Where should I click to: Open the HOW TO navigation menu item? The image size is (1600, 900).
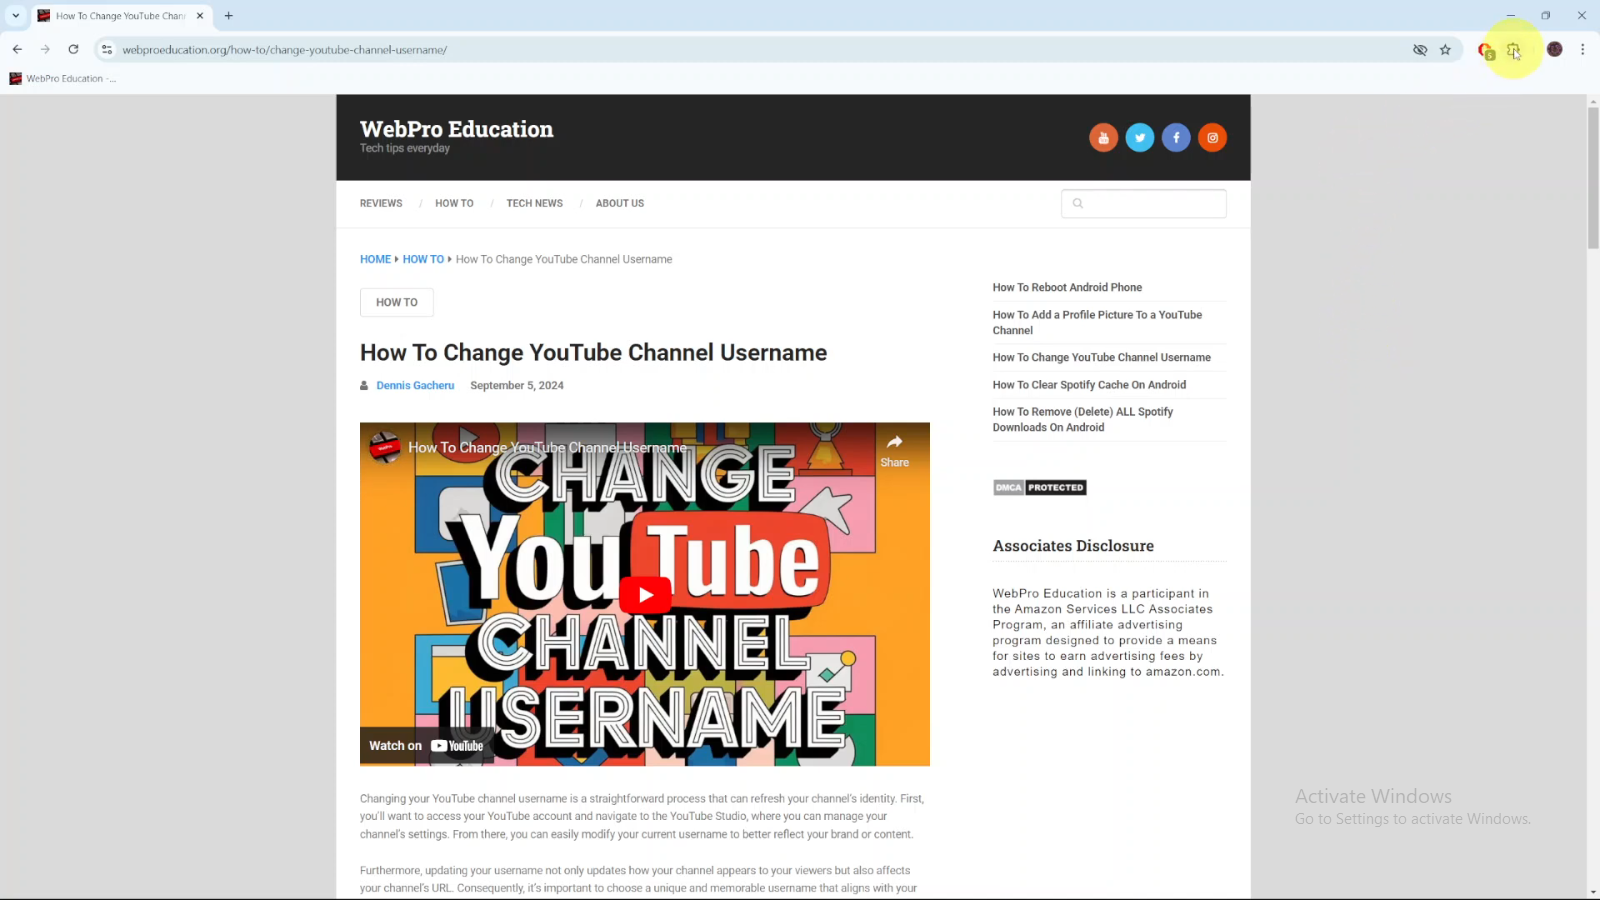point(454,203)
